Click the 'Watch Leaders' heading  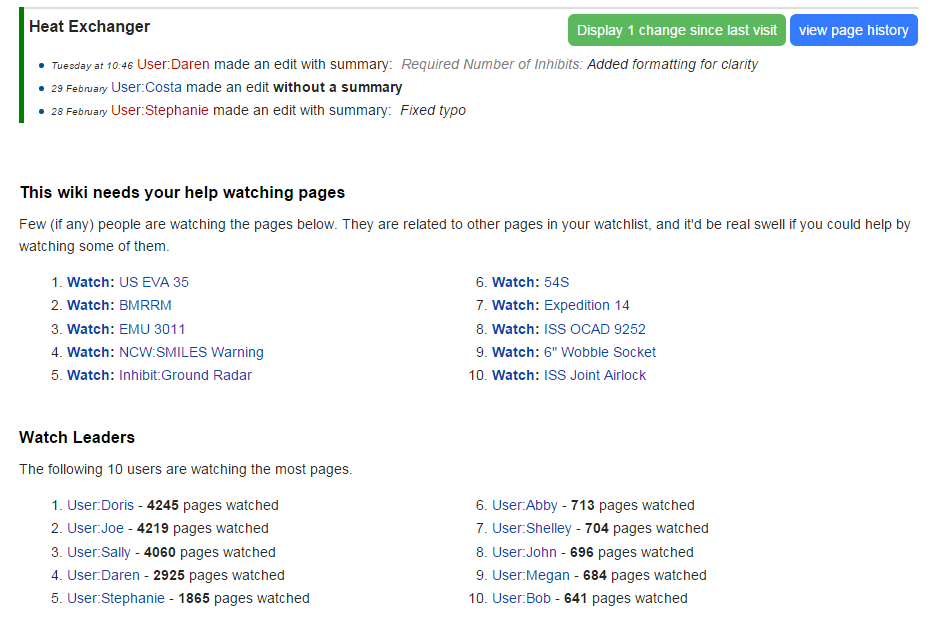pyautogui.click(x=77, y=437)
